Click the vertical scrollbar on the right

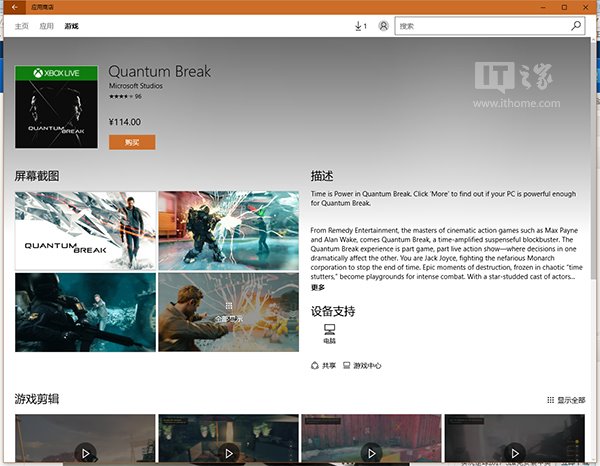pos(593,159)
